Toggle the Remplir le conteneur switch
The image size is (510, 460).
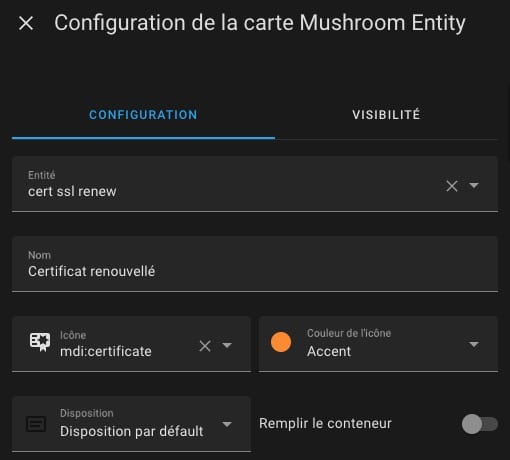click(480, 424)
